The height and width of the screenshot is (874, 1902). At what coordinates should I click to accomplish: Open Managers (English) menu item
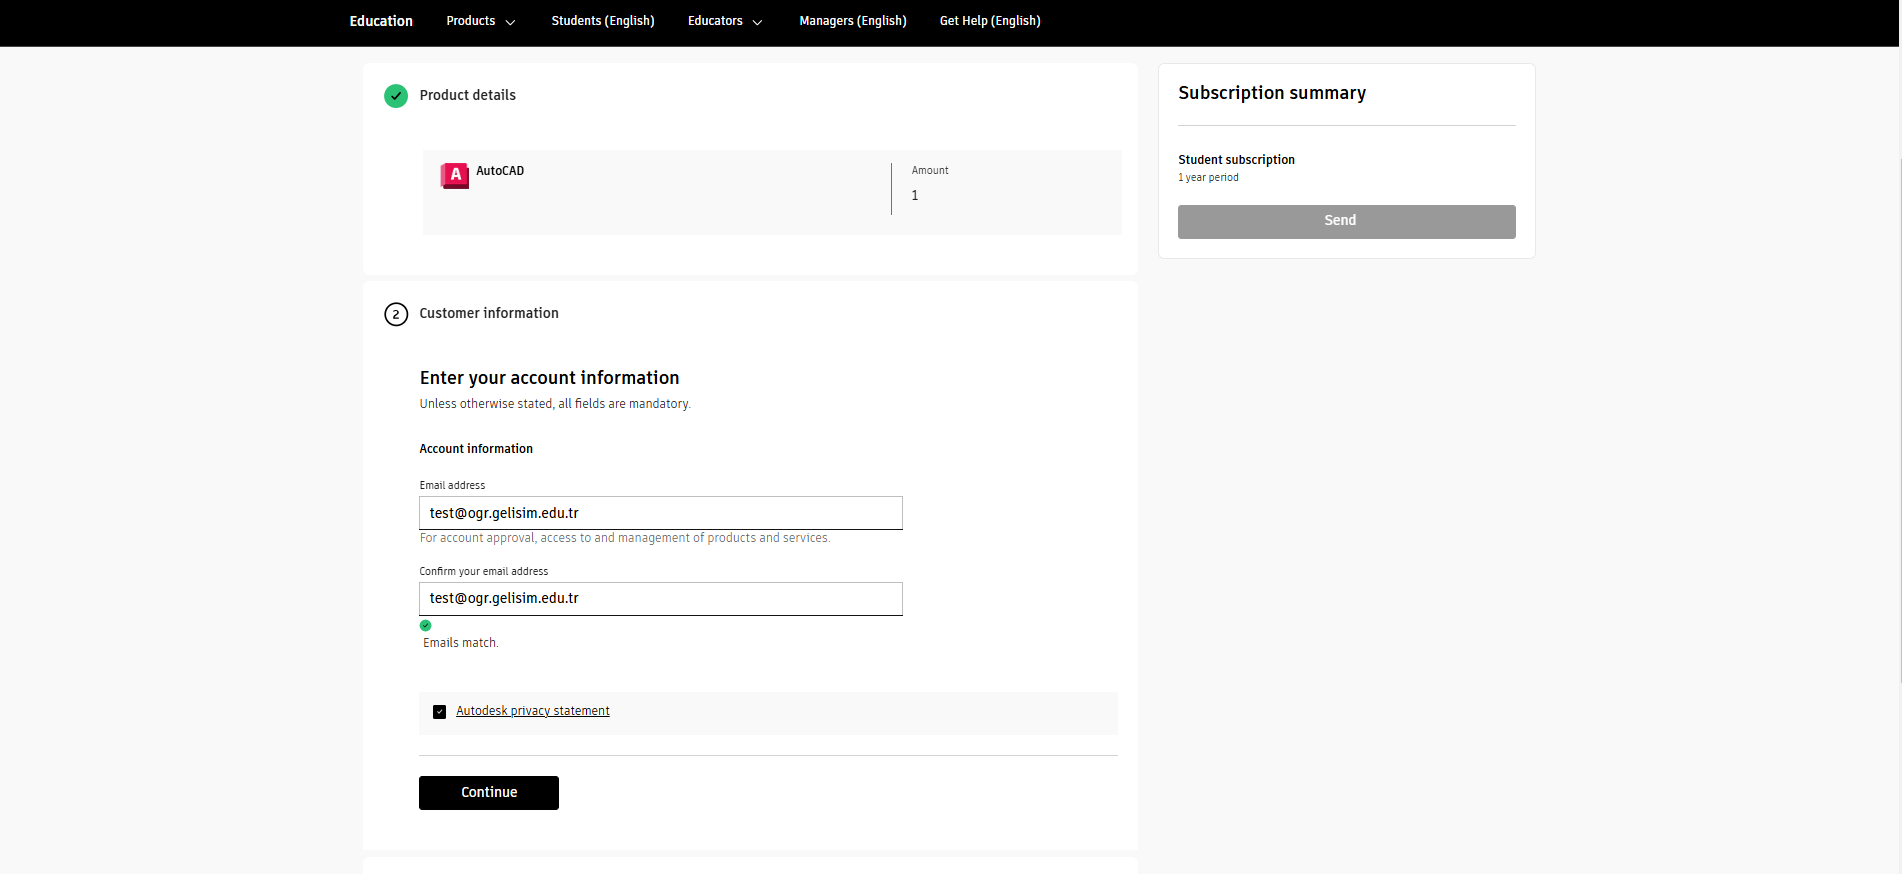[x=853, y=21]
